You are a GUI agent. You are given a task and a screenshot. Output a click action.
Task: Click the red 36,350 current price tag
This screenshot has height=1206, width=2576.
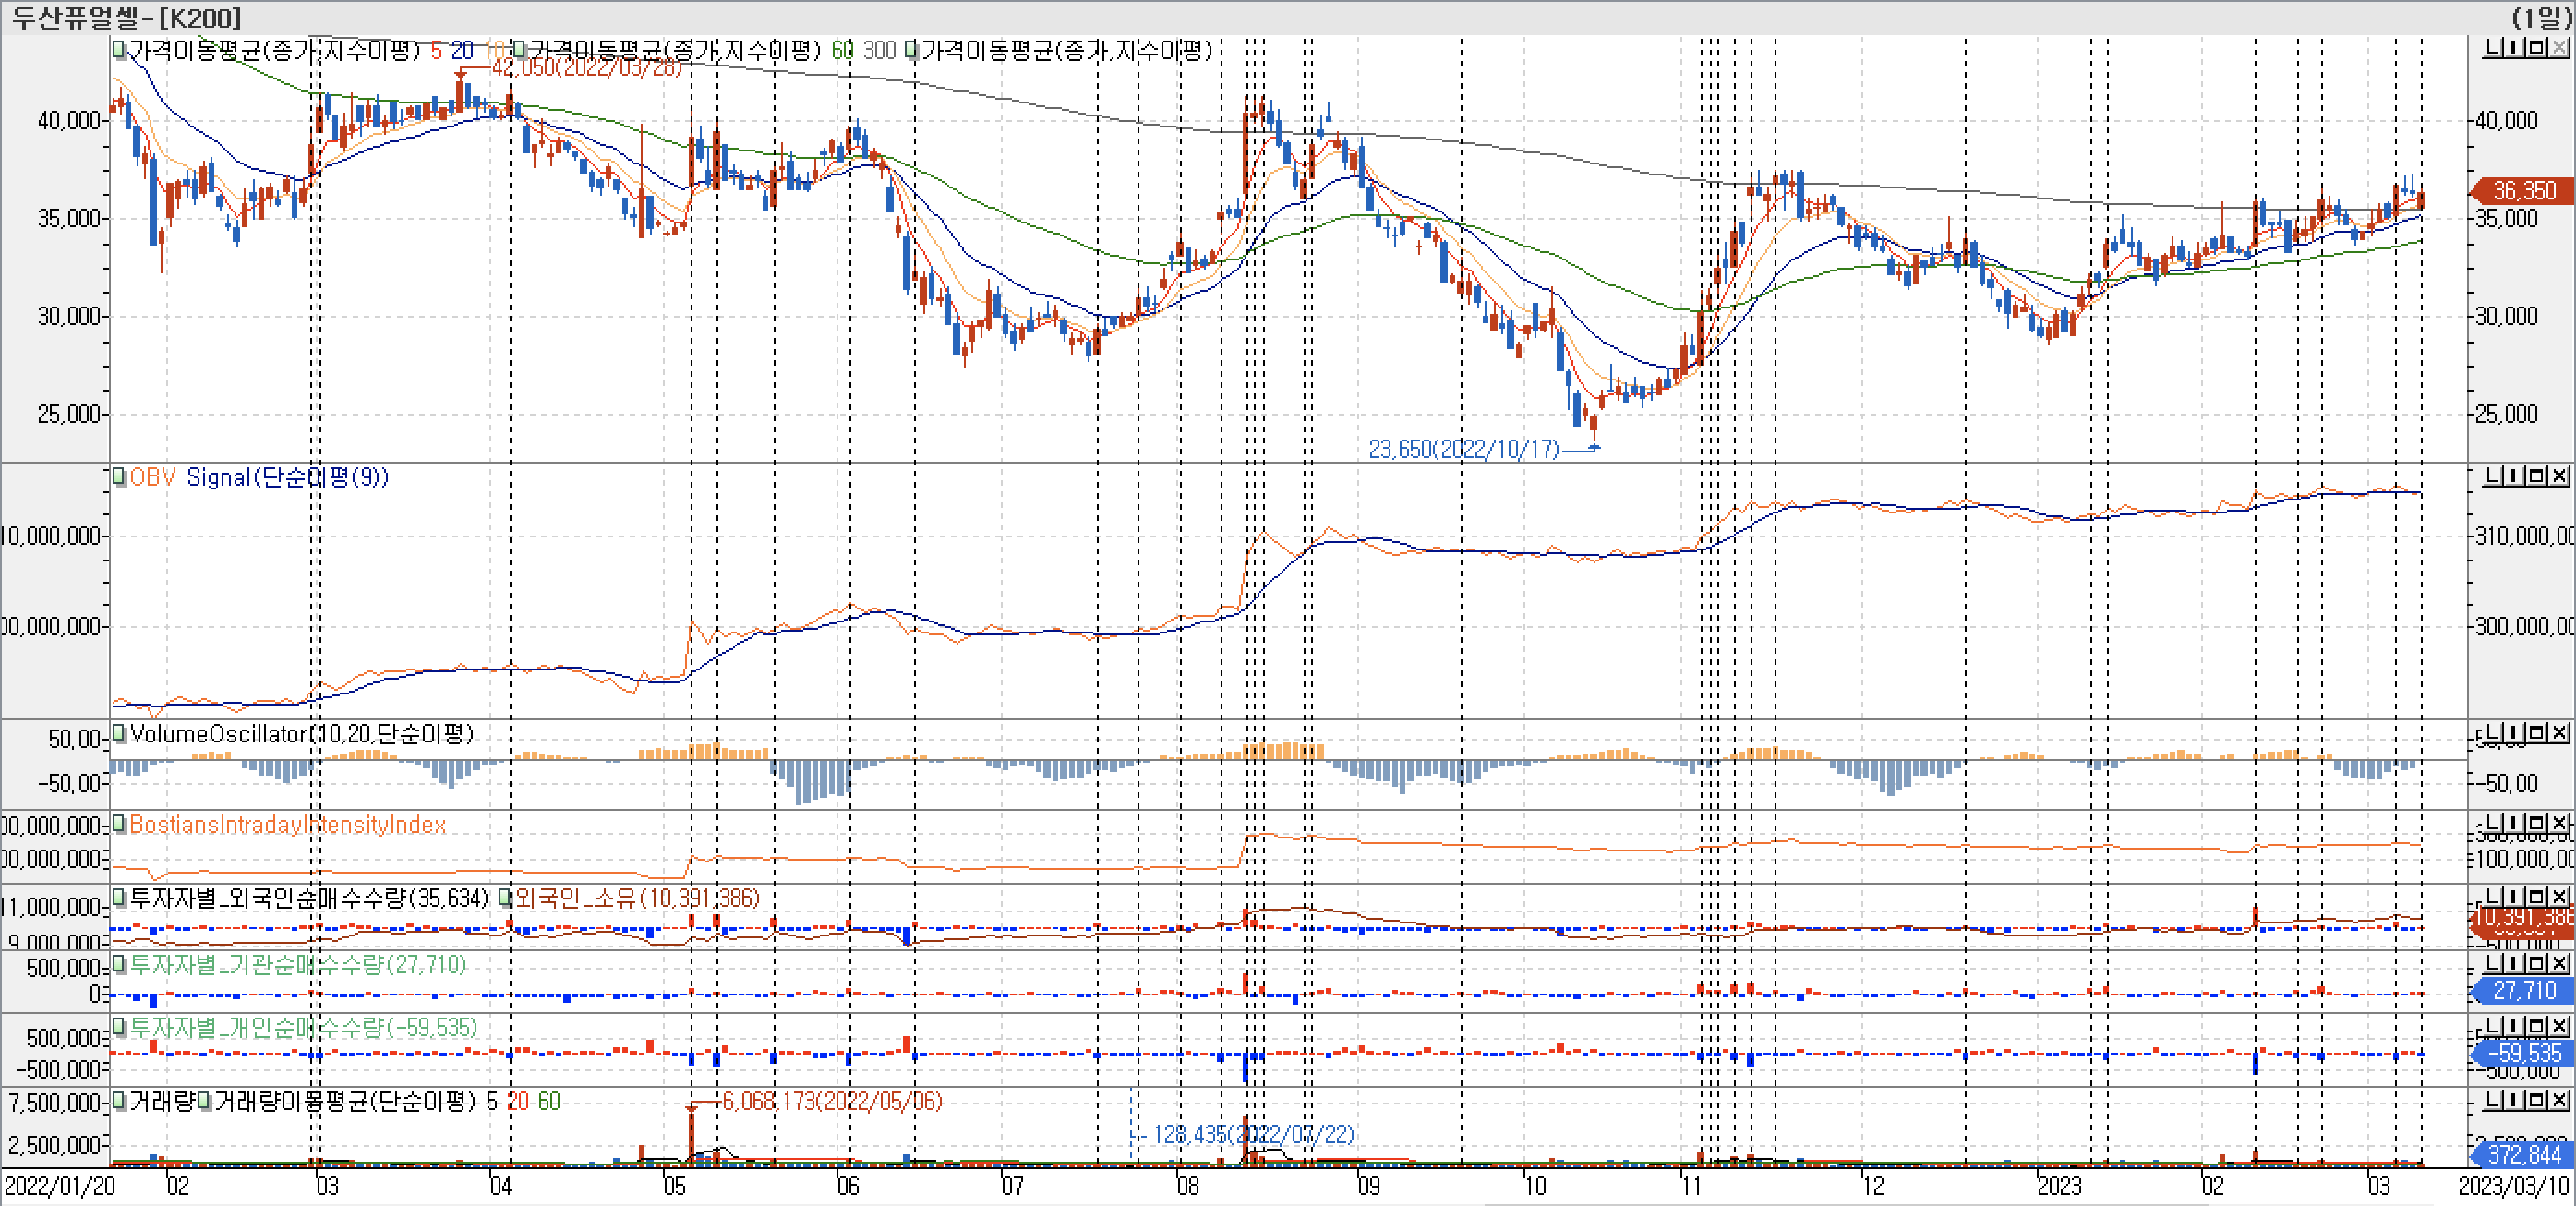click(x=2523, y=190)
